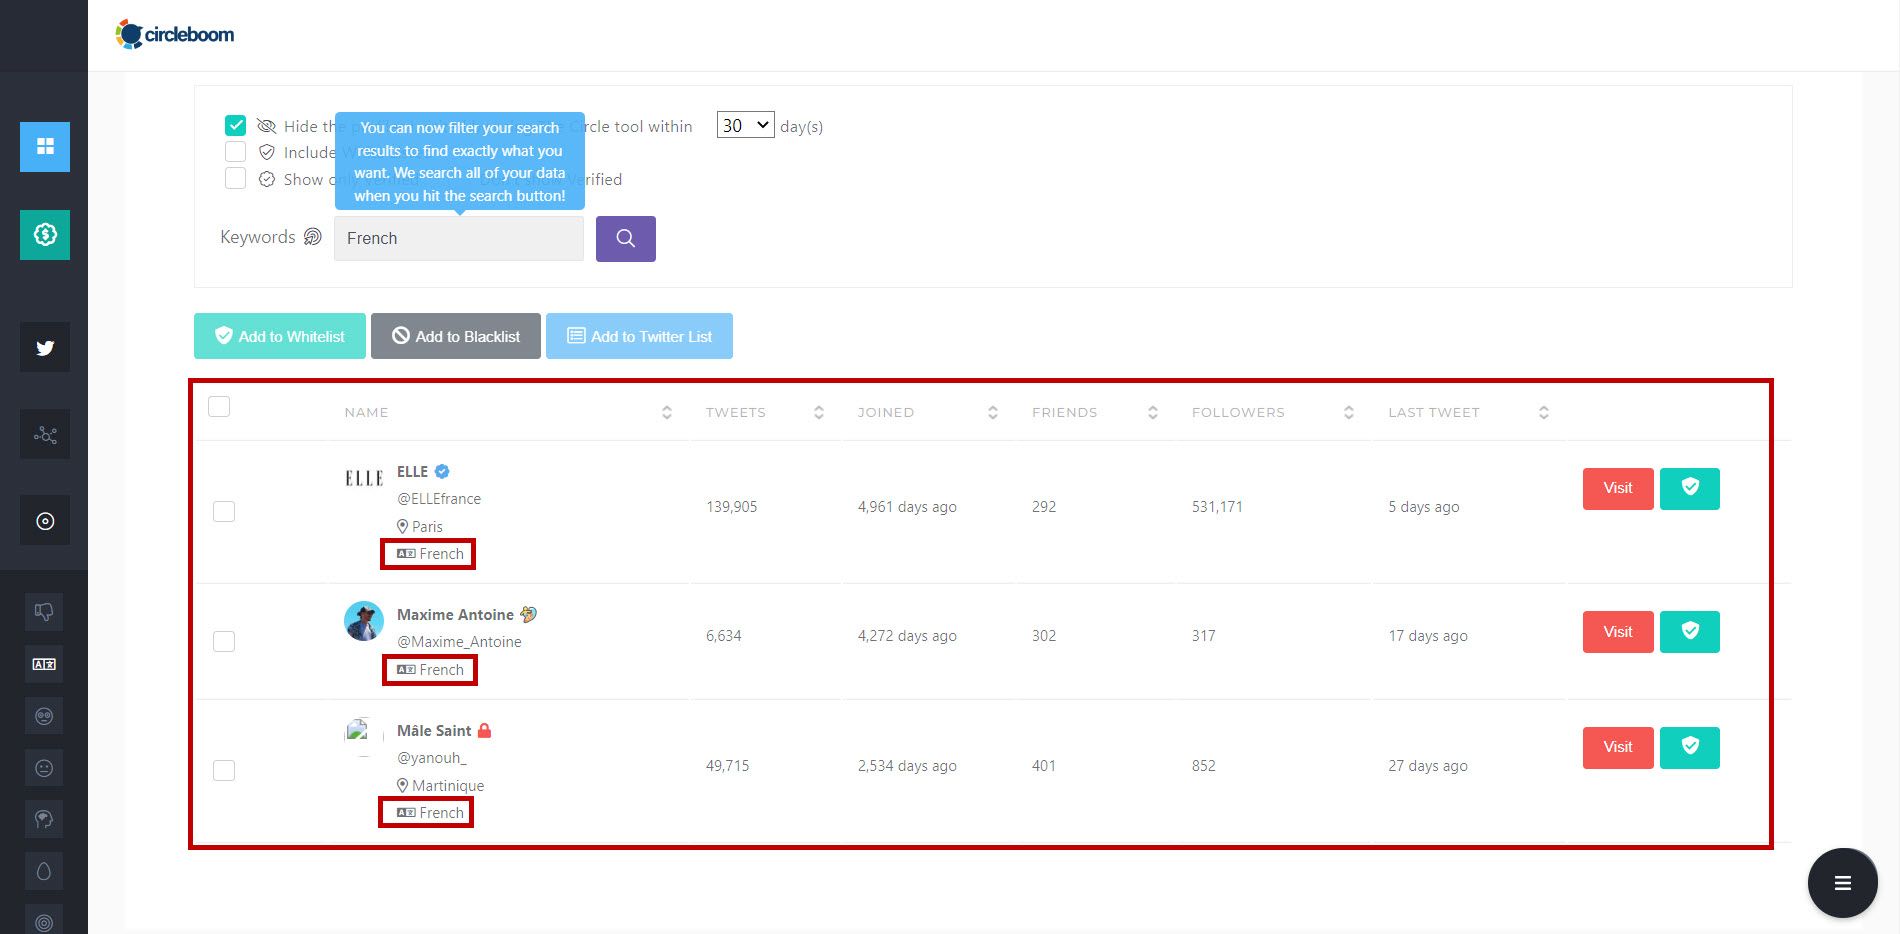Open the floating hamburger menu button

click(x=1842, y=883)
